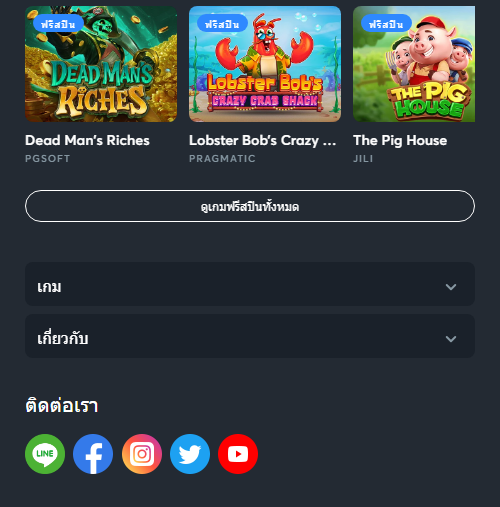Viewport: 500px width, 507px height.
Task: Open the เกม accordion row
Action: (250, 284)
